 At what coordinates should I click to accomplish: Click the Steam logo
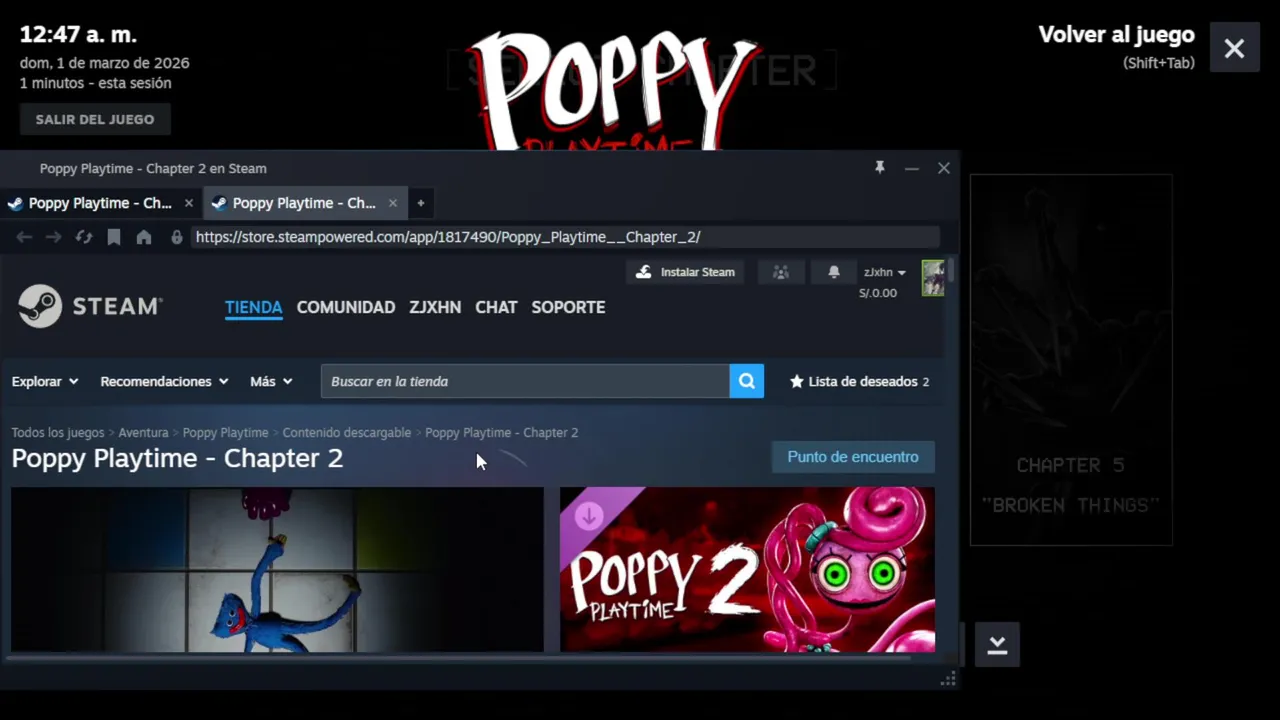coord(90,306)
